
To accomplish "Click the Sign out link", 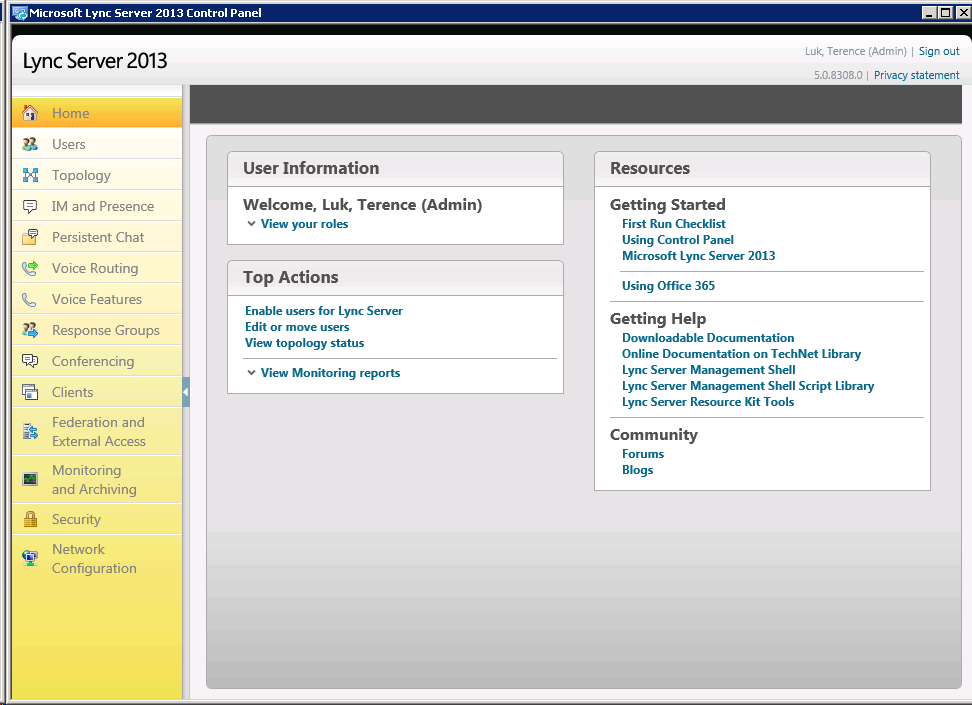I will 938,51.
